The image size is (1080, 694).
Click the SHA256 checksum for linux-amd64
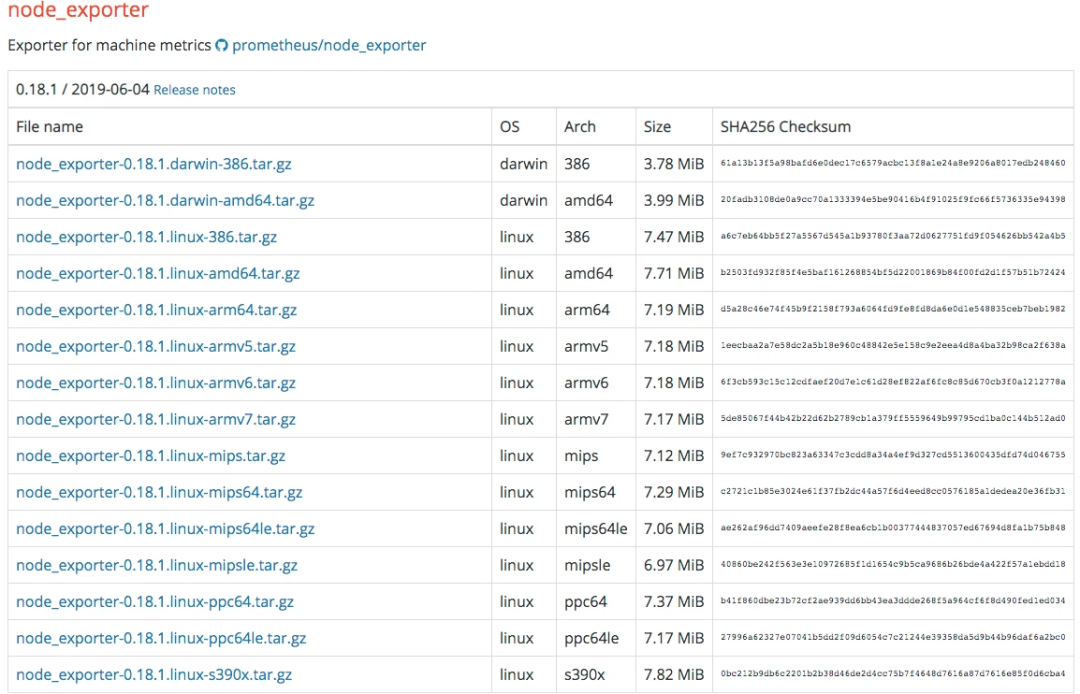(892, 273)
